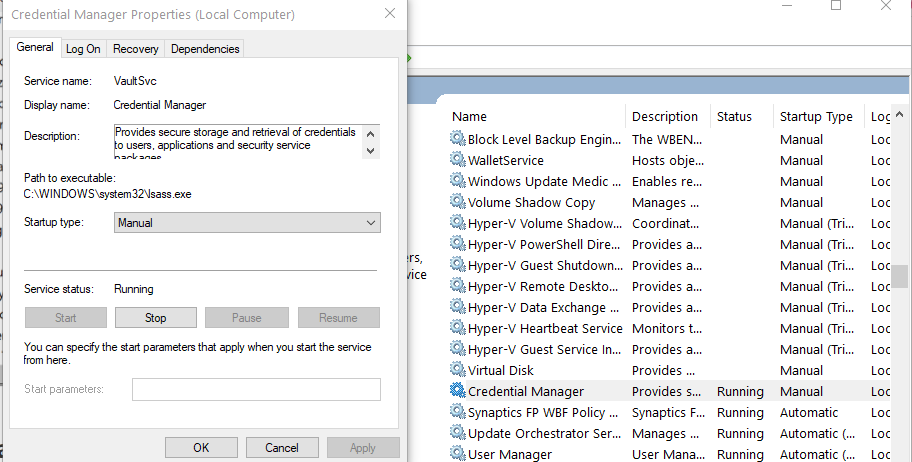
Task: Click Manual startup type of WalletService row
Action: [x=801, y=161]
